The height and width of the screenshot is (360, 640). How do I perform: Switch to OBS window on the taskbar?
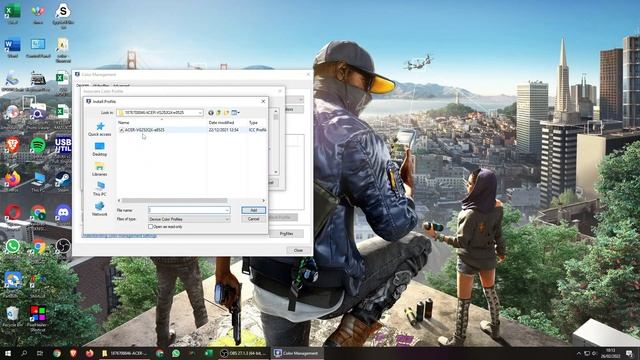click(x=243, y=353)
